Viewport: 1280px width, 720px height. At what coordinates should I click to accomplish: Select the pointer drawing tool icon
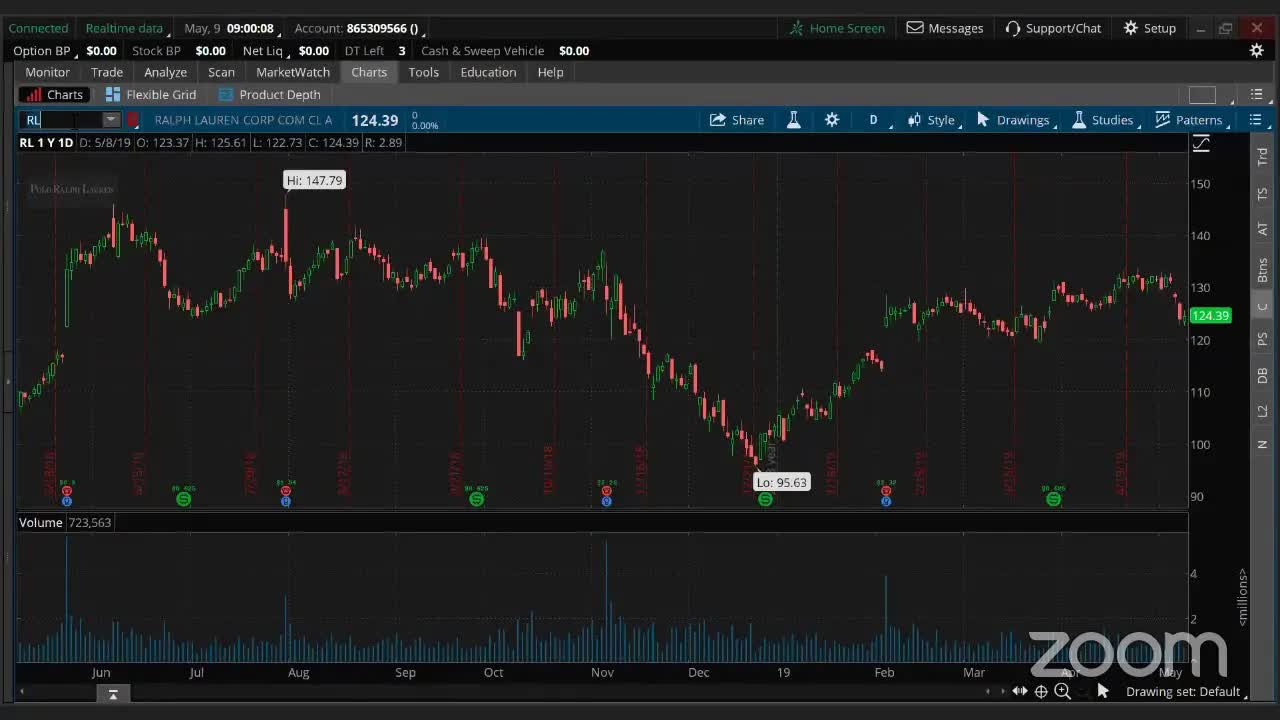[1103, 691]
